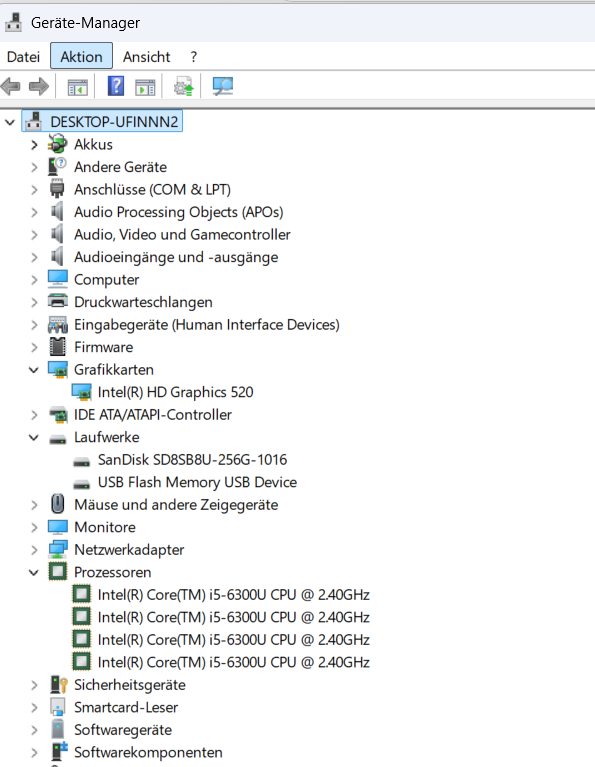Expand the Sicherheitsgeräte category
The height and width of the screenshot is (767, 595).
34,685
